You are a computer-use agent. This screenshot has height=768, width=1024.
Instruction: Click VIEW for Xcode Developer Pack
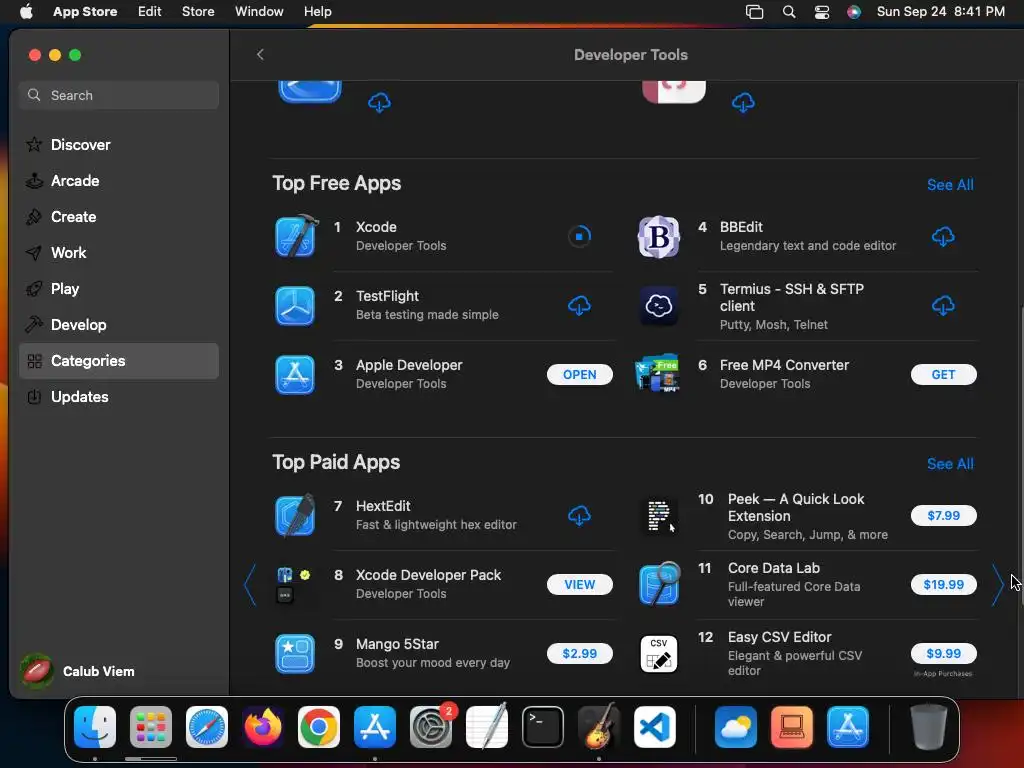(x=579, y=584)
